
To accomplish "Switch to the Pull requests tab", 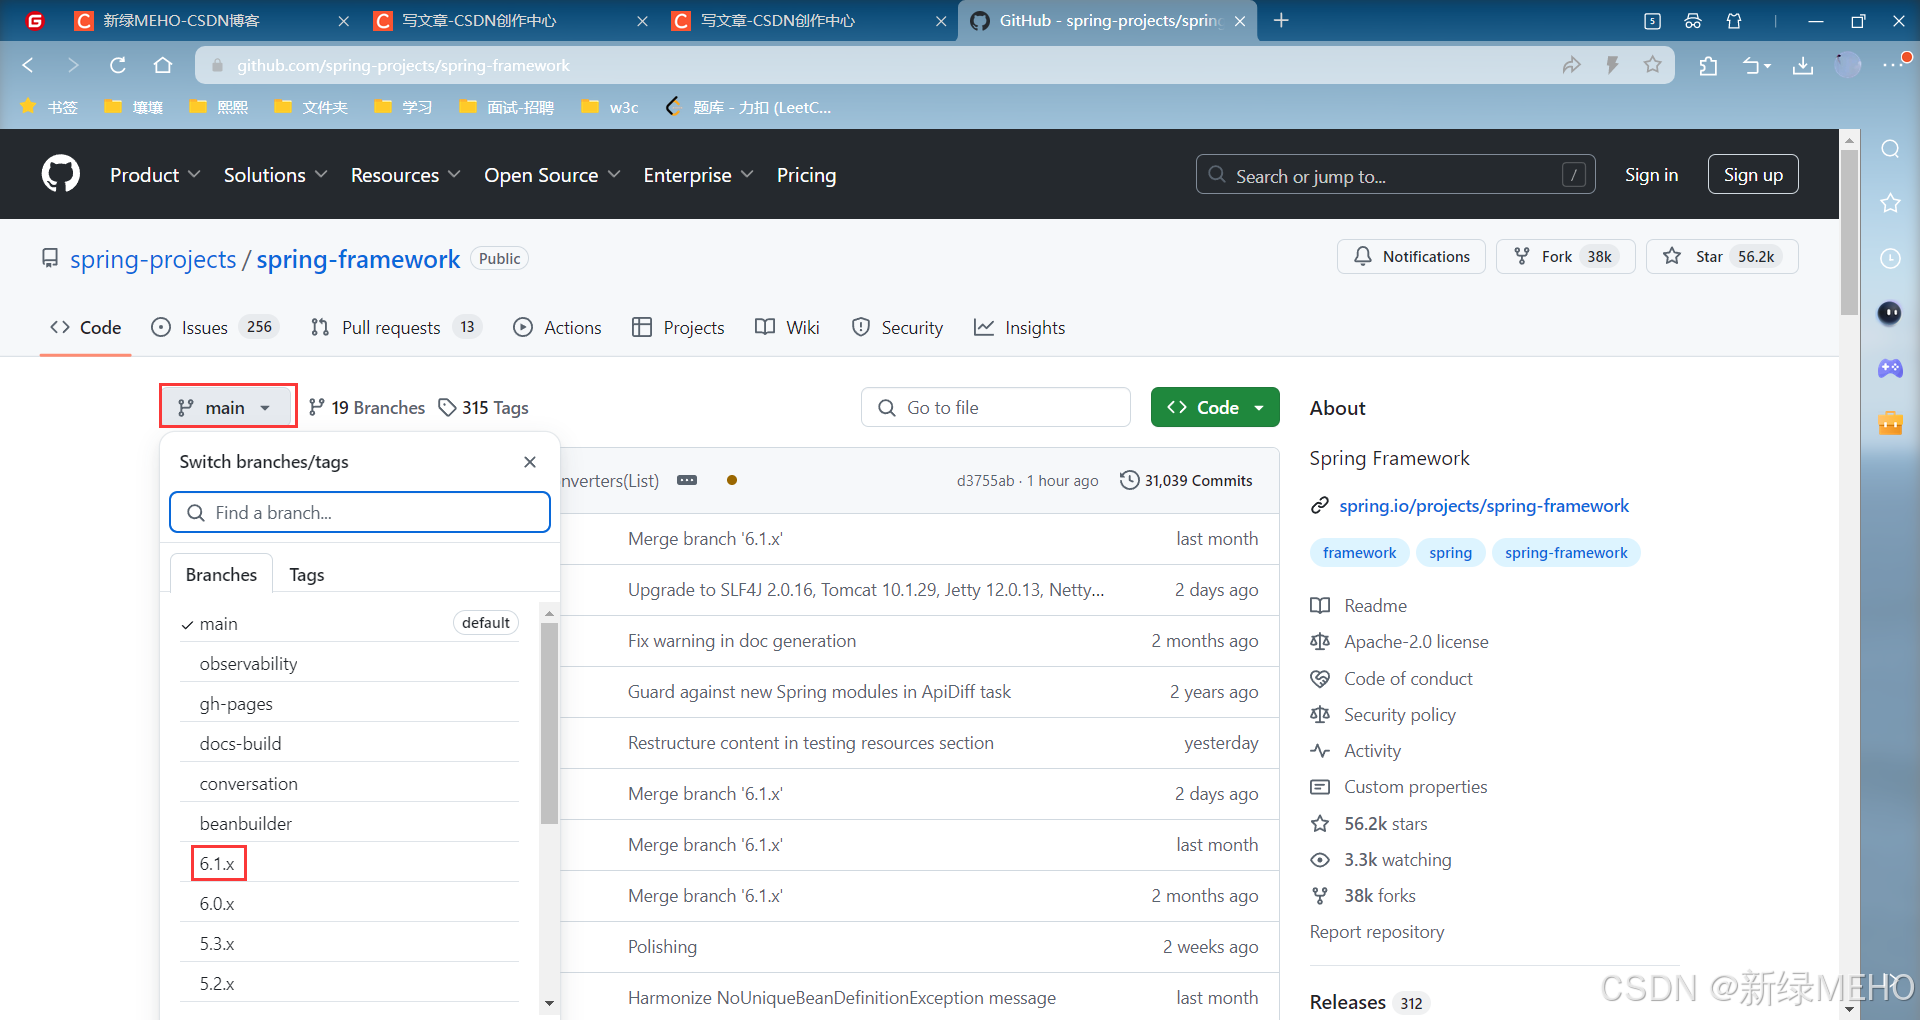I will [396, 327].
